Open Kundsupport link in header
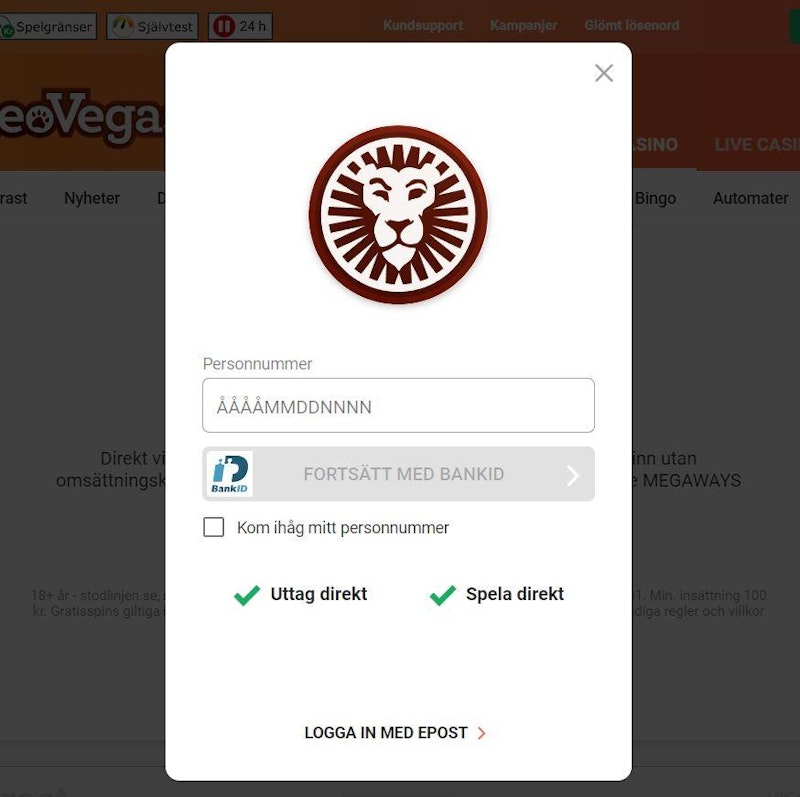 [x=423, y=25]
